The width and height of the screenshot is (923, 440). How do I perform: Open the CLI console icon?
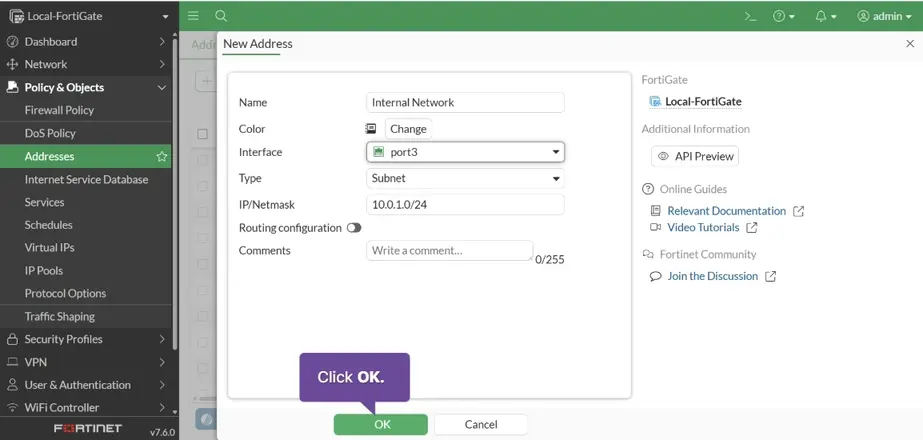[750, 16]
